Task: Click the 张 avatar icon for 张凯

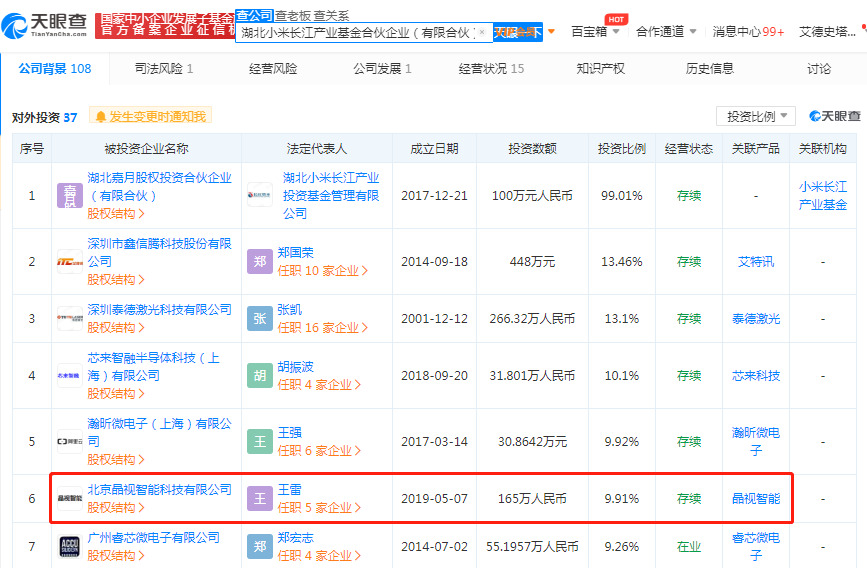Action: 260,319
